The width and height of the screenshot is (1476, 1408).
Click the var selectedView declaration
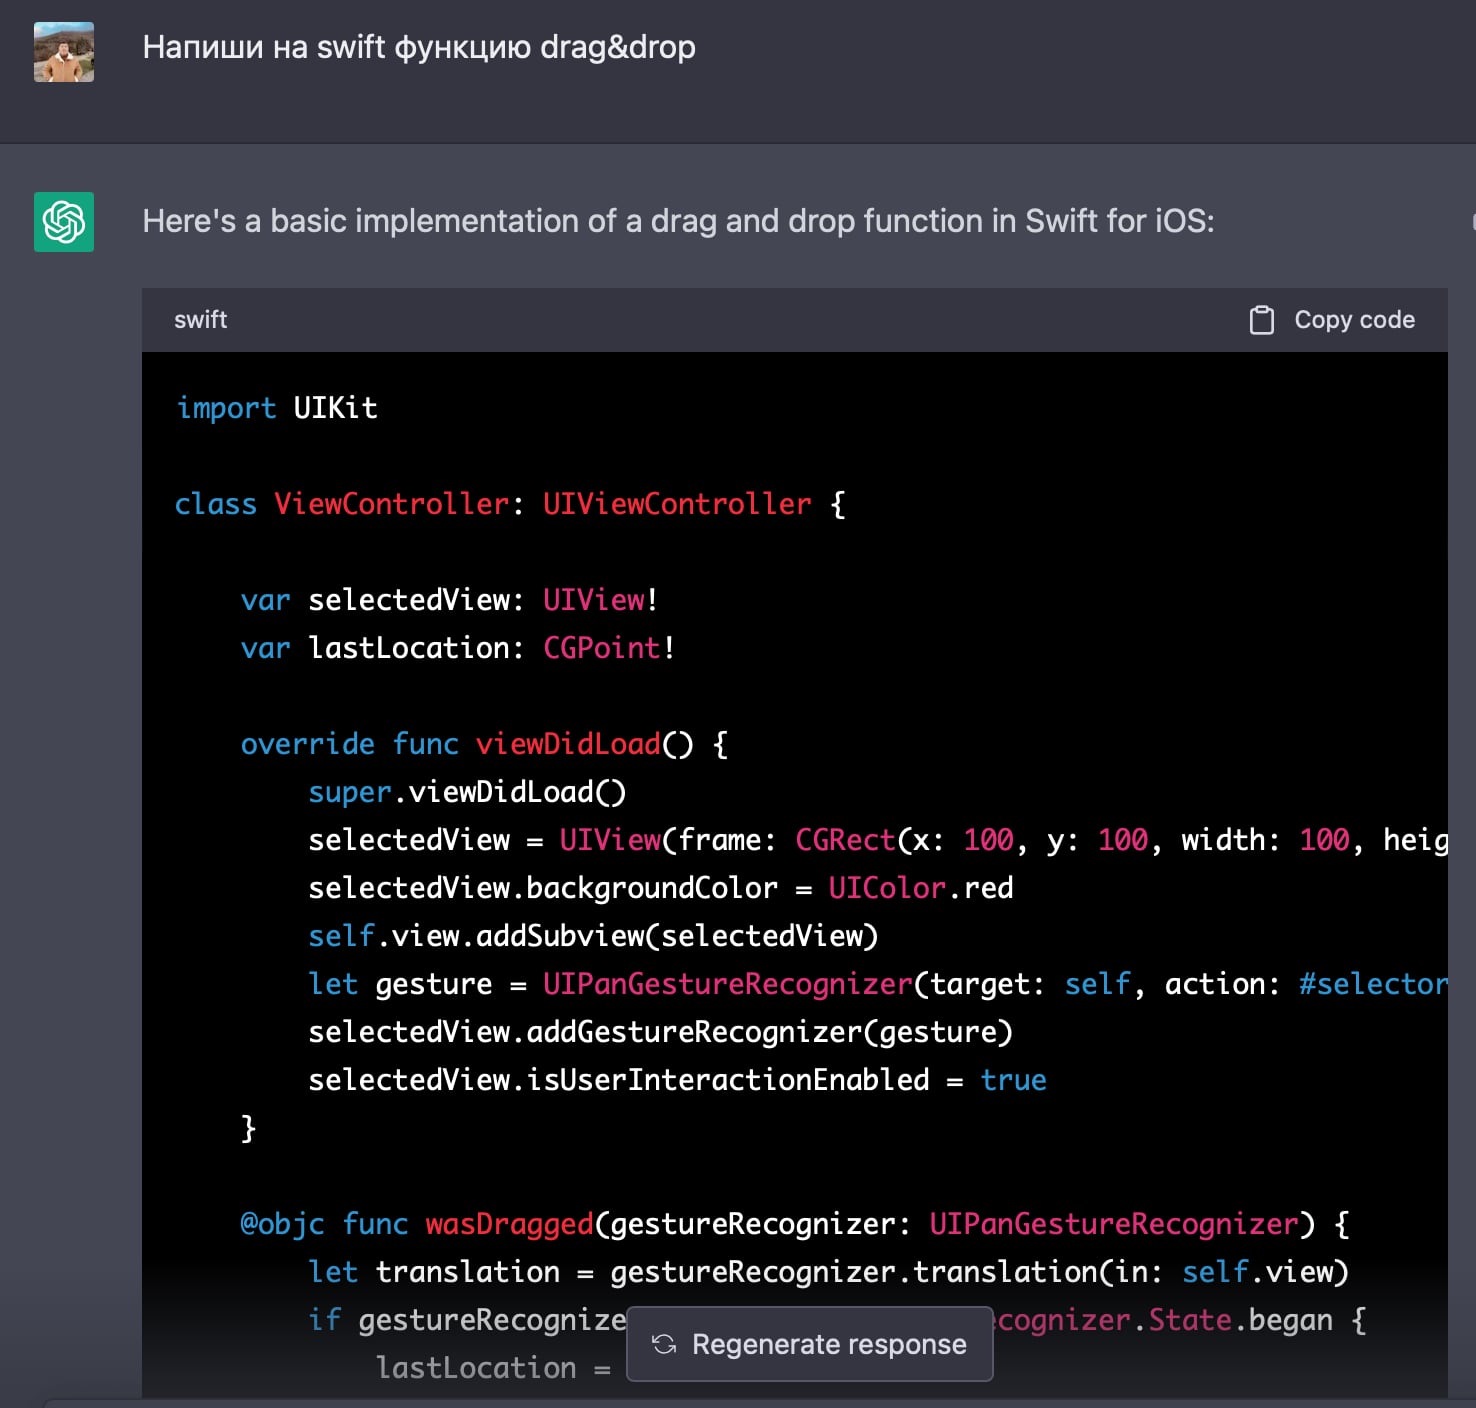click(x=449, y=600)
